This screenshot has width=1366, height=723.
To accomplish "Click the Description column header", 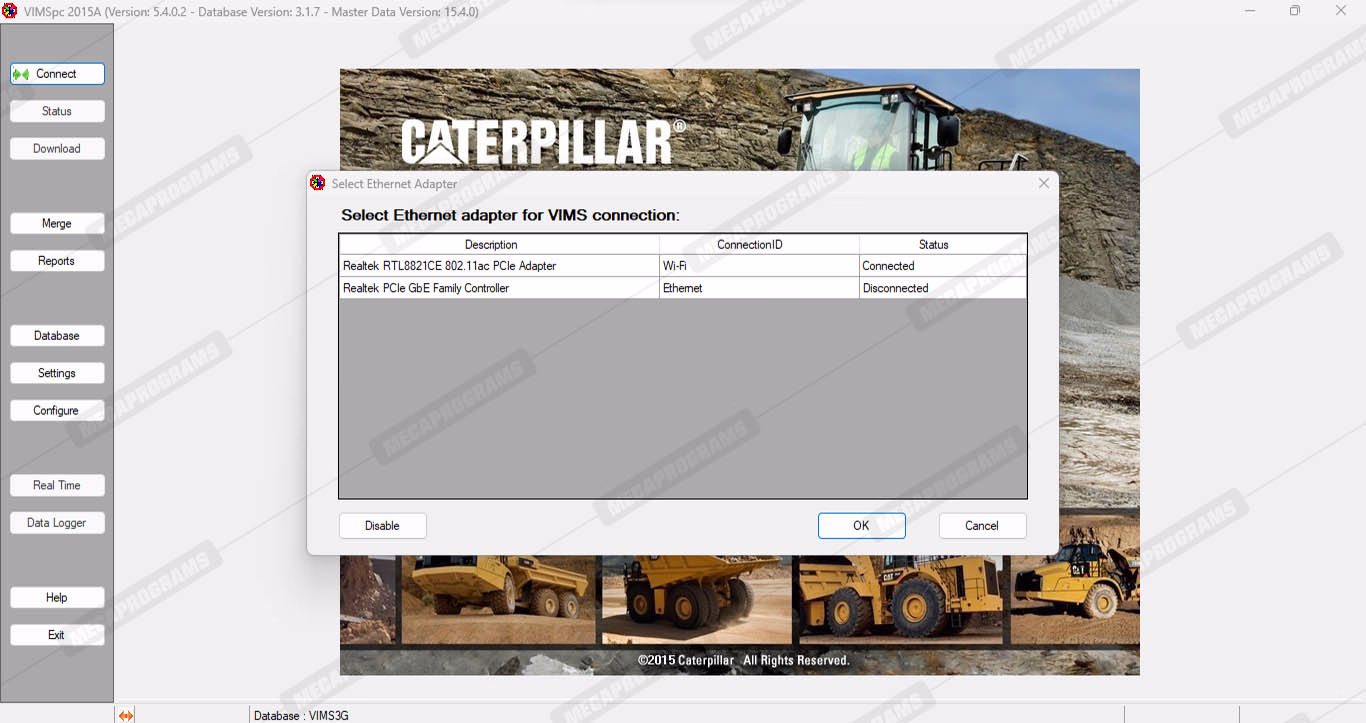I will click(500, 245).
